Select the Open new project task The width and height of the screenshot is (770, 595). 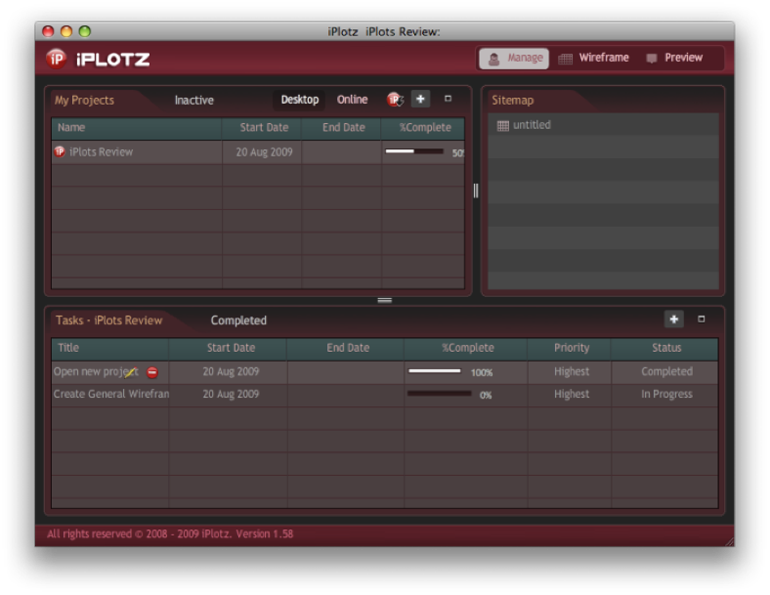[385, 372]
